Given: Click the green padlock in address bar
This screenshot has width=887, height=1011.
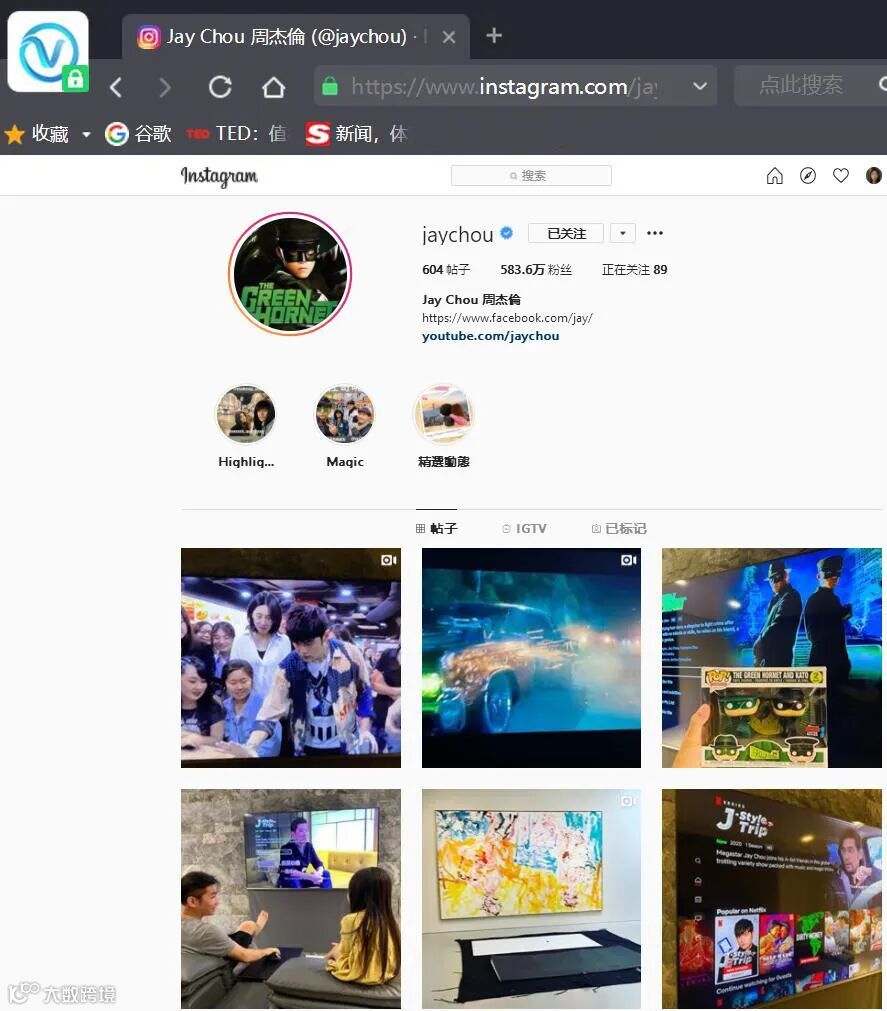Looking at the screenshot, I should coord(330,85).
